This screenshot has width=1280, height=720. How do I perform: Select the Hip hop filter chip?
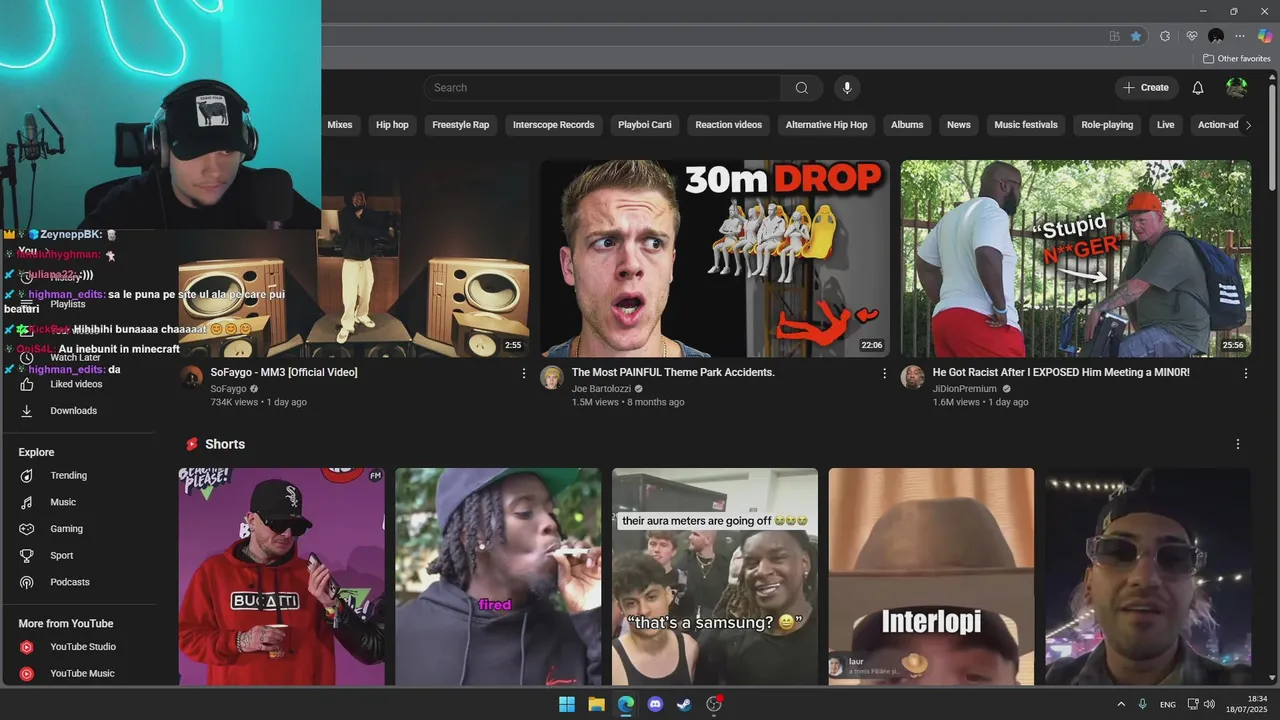pos(392,125)
